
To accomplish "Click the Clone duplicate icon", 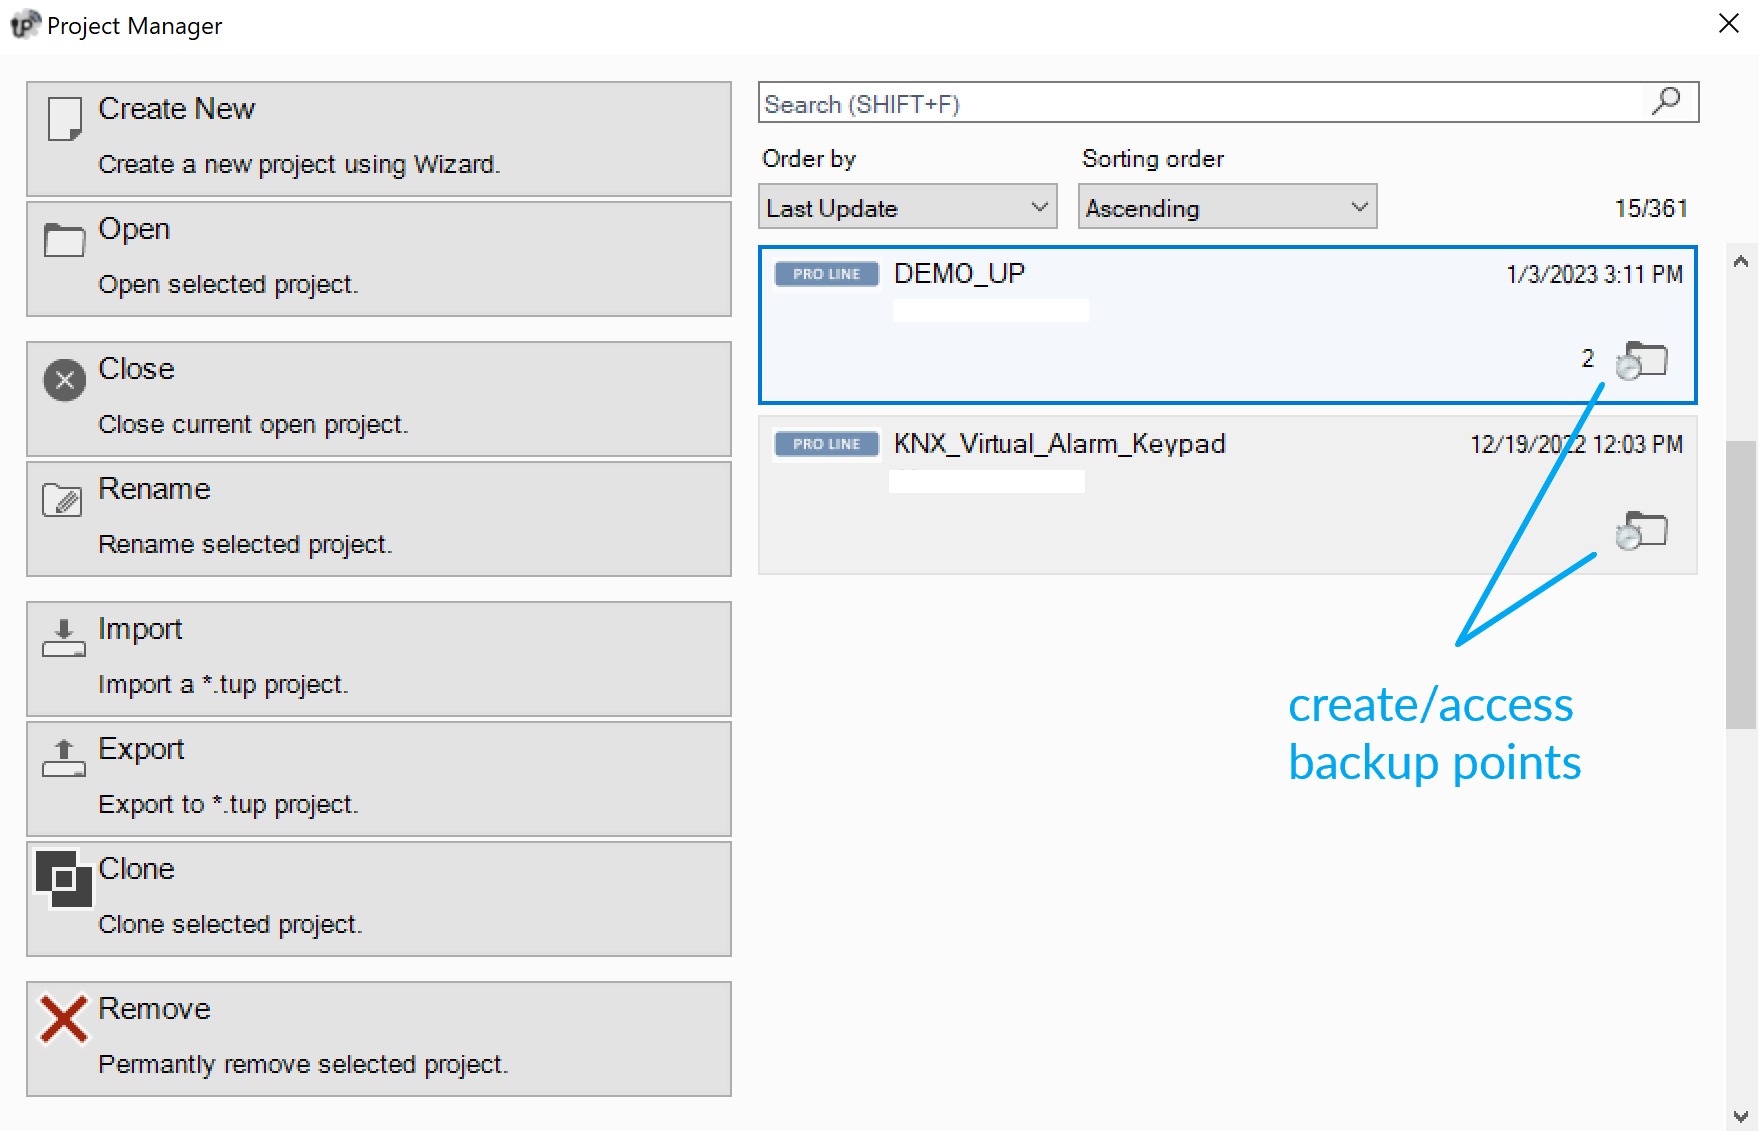I will [x=64, y=878].
